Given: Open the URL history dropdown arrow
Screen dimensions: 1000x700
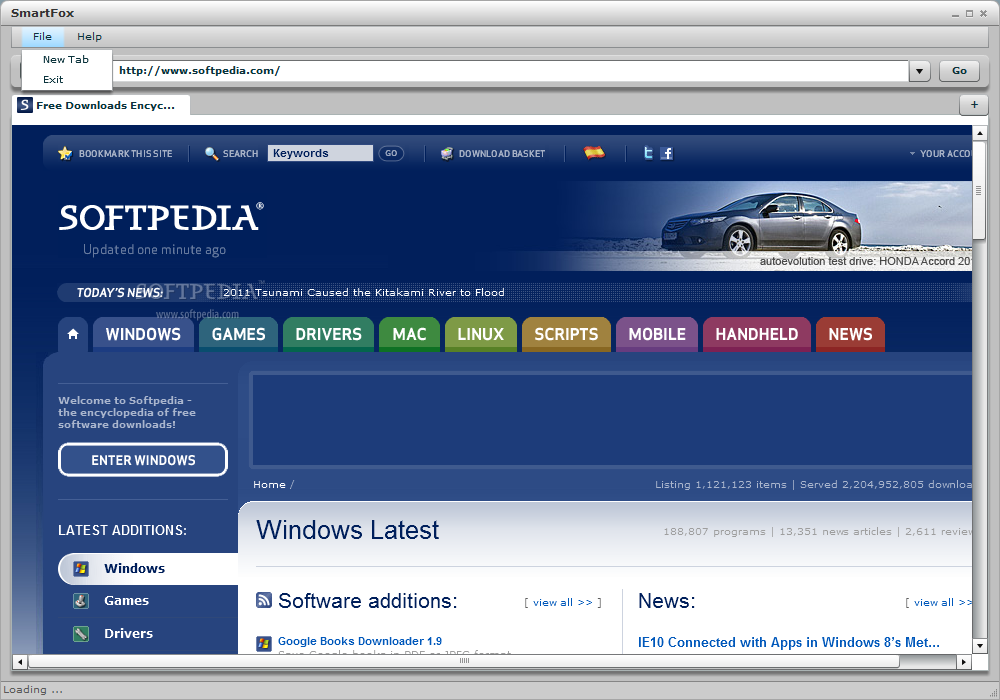Looking at the screenshot, I should (919, 71).
